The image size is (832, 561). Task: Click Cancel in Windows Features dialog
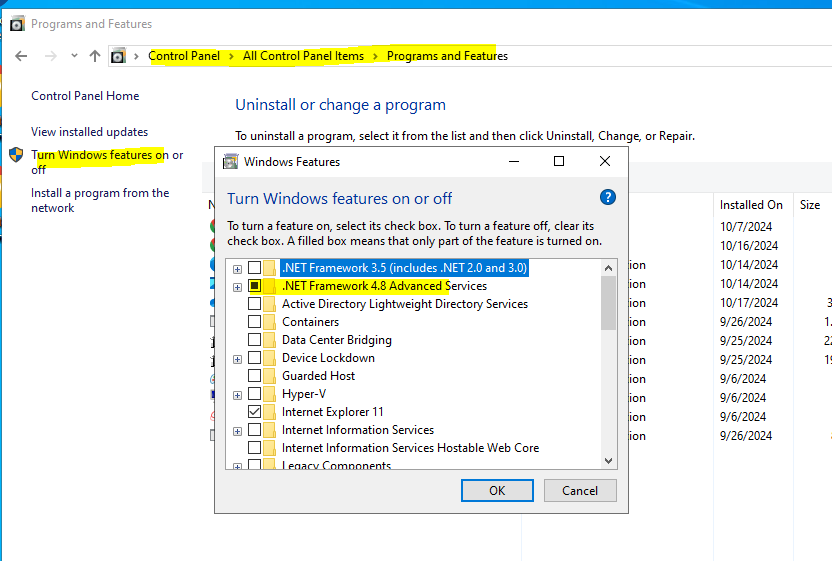point(580,490)
